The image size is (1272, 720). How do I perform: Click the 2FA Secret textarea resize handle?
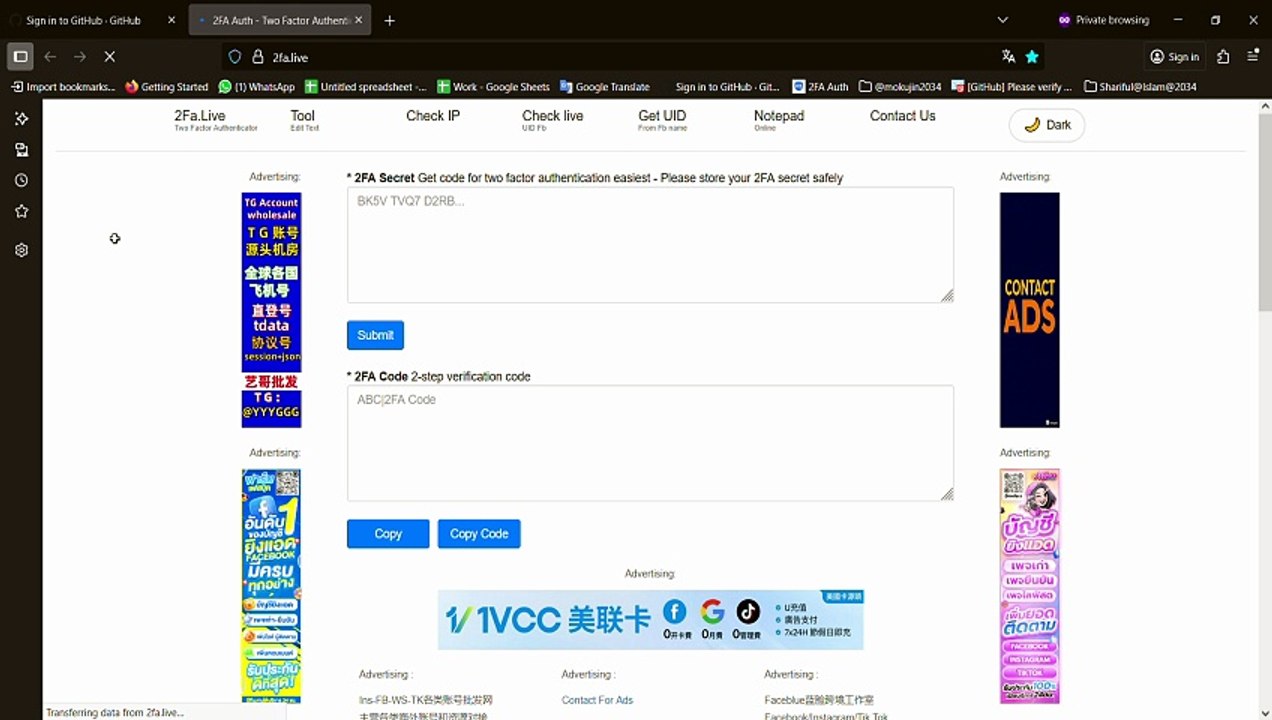pos(947,295)
